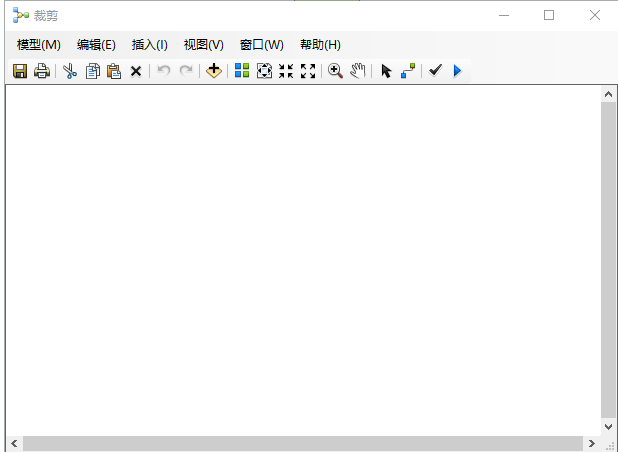
Task: Click the Full Extent icon
Action: [264, 71]
